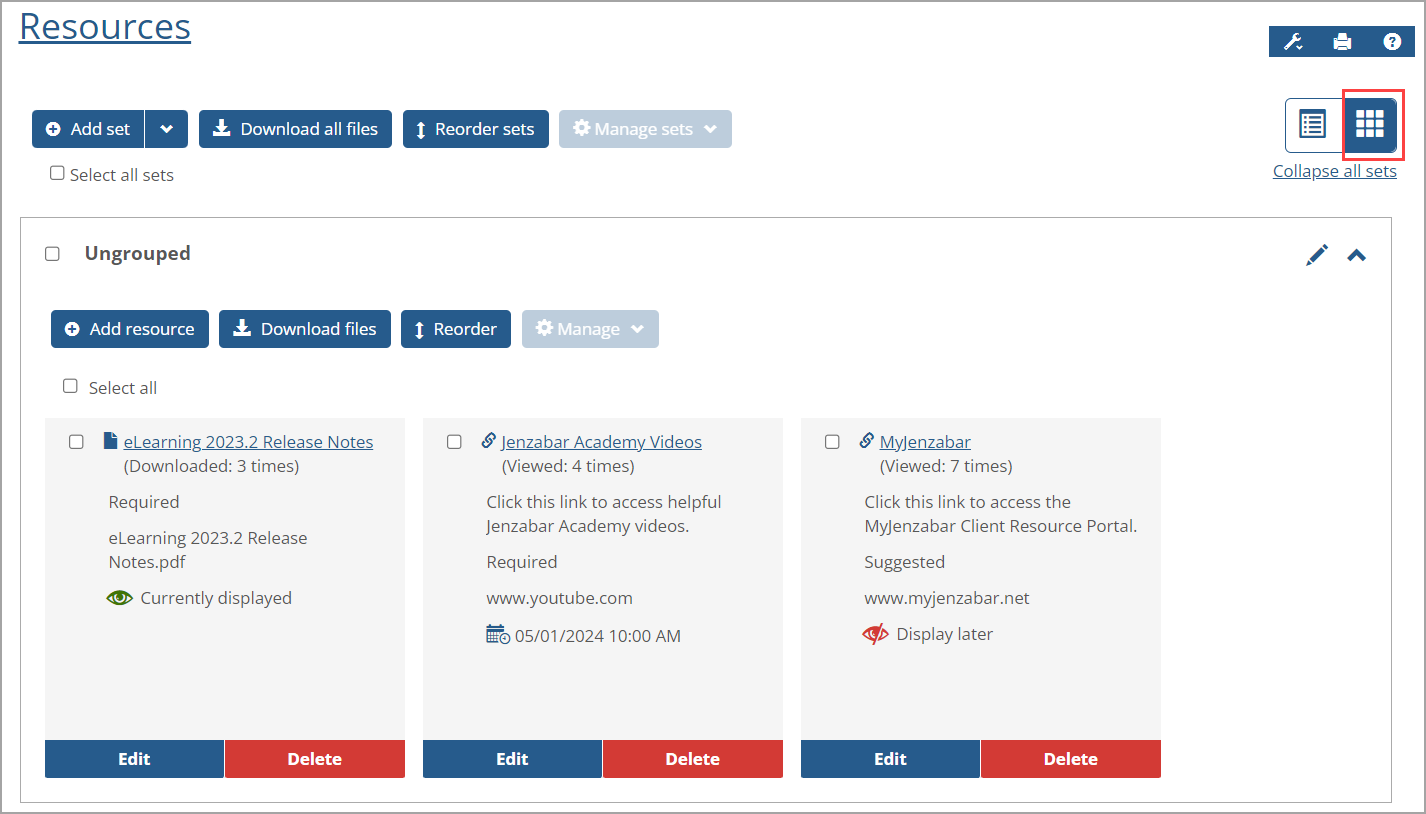Screen dimensions: 1426x814
Task: Open the tools wrench icon
Action: click(x=1291, y=41)
